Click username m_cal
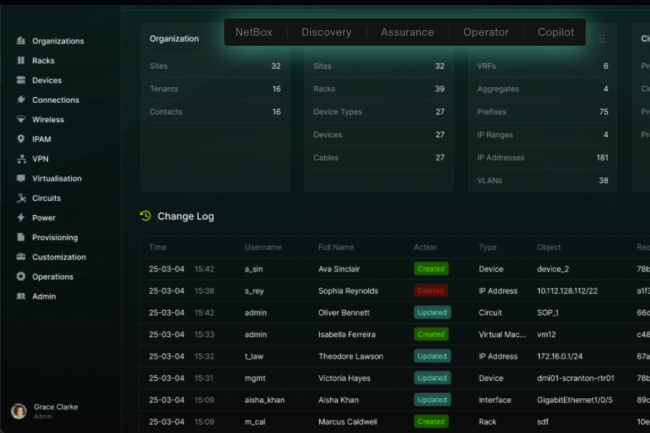Screen dimensions: 650x433 coord(255,422)
